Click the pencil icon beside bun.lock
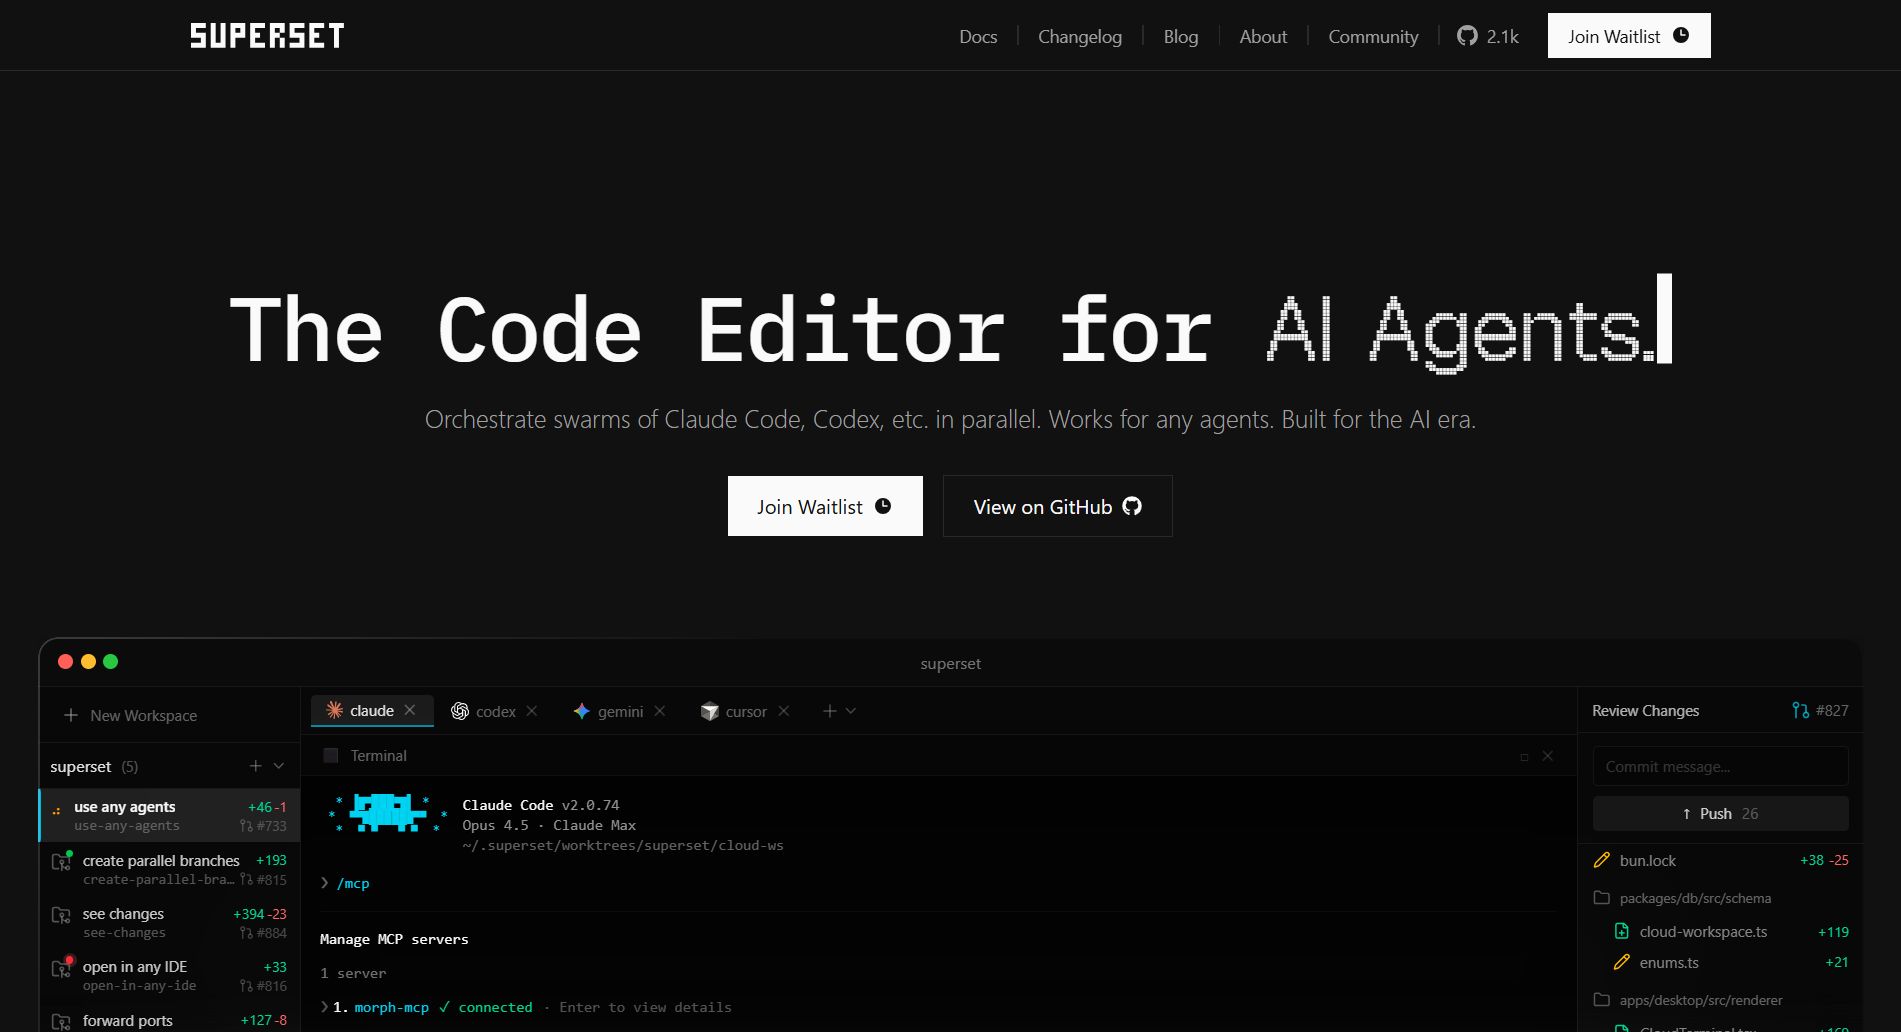This screenshot has width=1901, height=1032. (x=1602, y=860)
